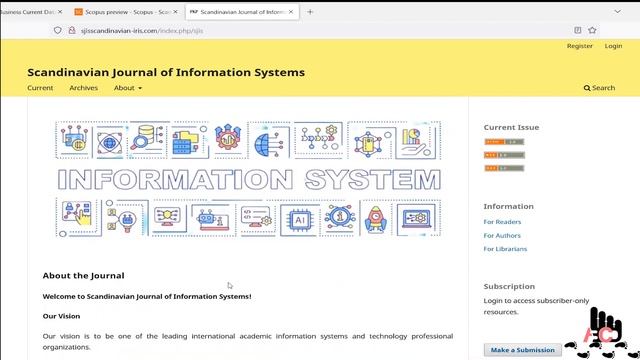640x360 pixels.
Task: Click the info circle icon in banner
Action: pos(340,217)
